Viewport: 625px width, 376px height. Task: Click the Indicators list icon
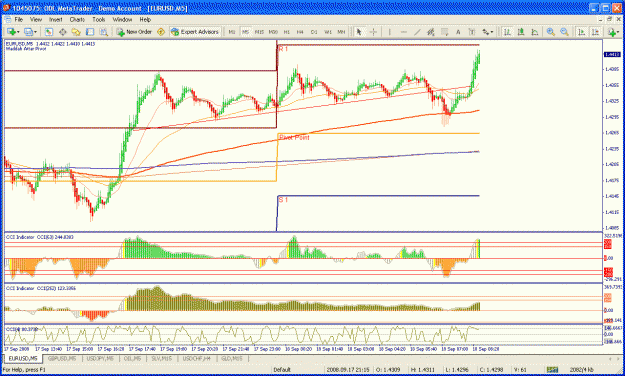(x=611, y=32)
